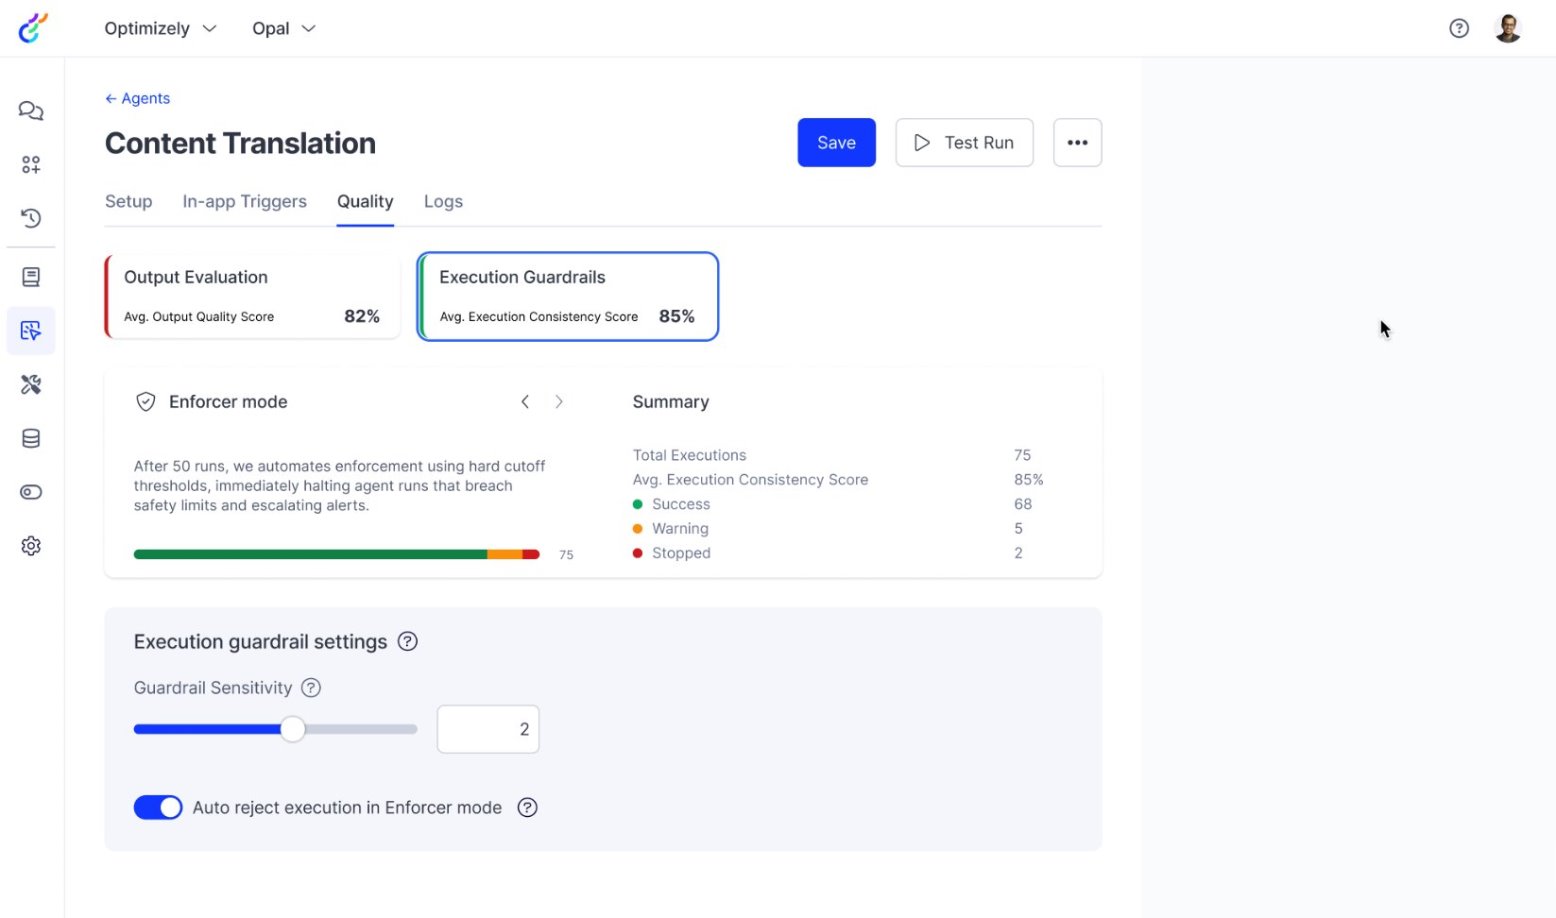Click the next arrow beside Enforcer mode
Image resolution: width=1556 pixels, height=918 pixels.
pos(559,401)
